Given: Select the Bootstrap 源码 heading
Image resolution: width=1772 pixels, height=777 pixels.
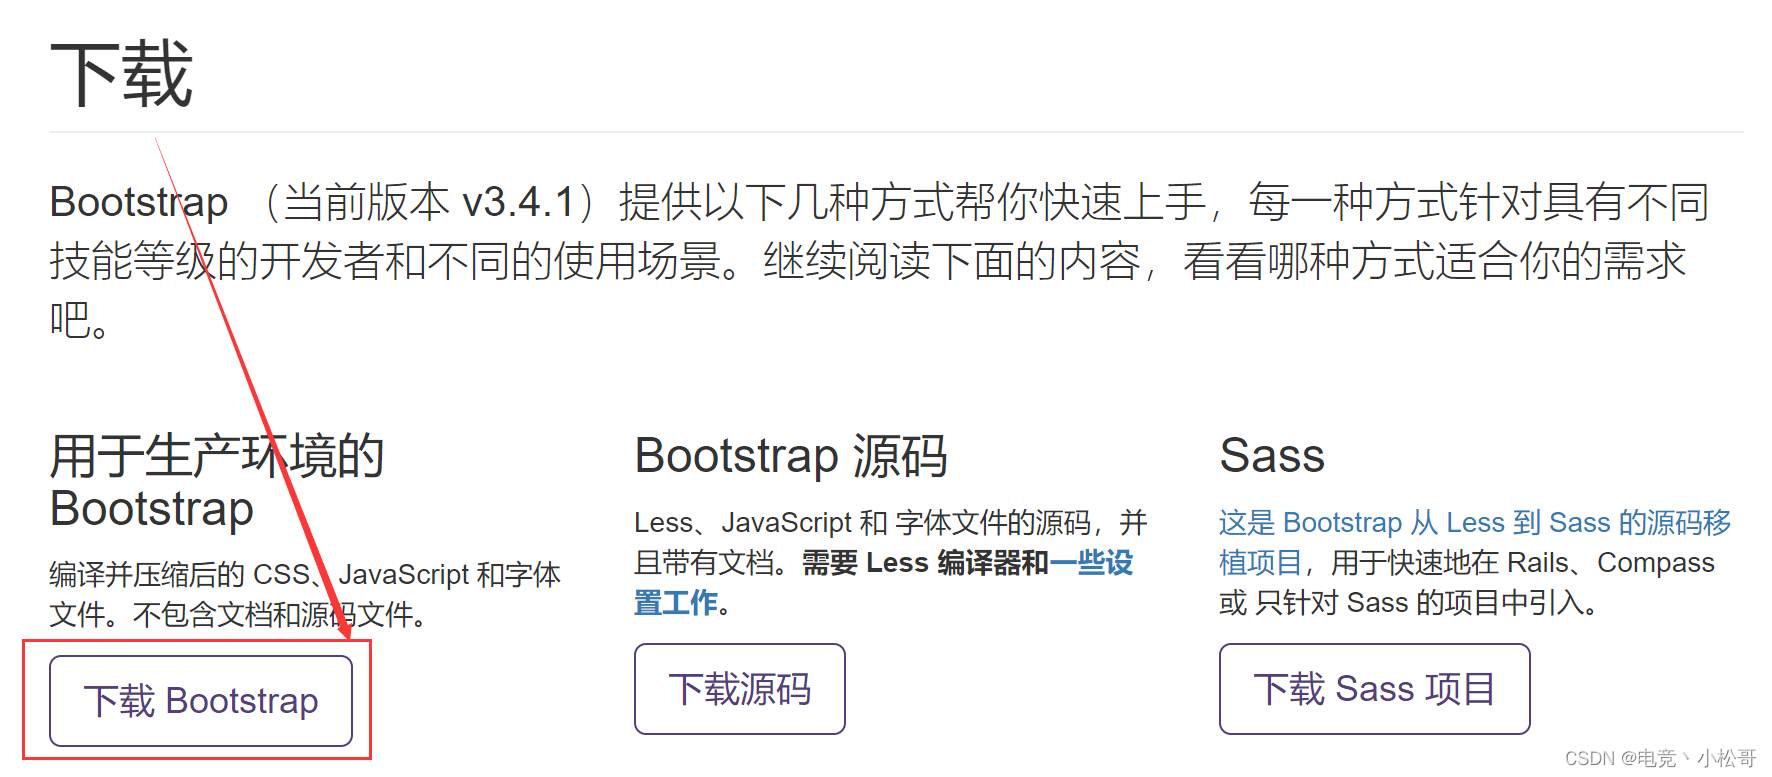Looking at the screenshot, I should coord(791,456).
